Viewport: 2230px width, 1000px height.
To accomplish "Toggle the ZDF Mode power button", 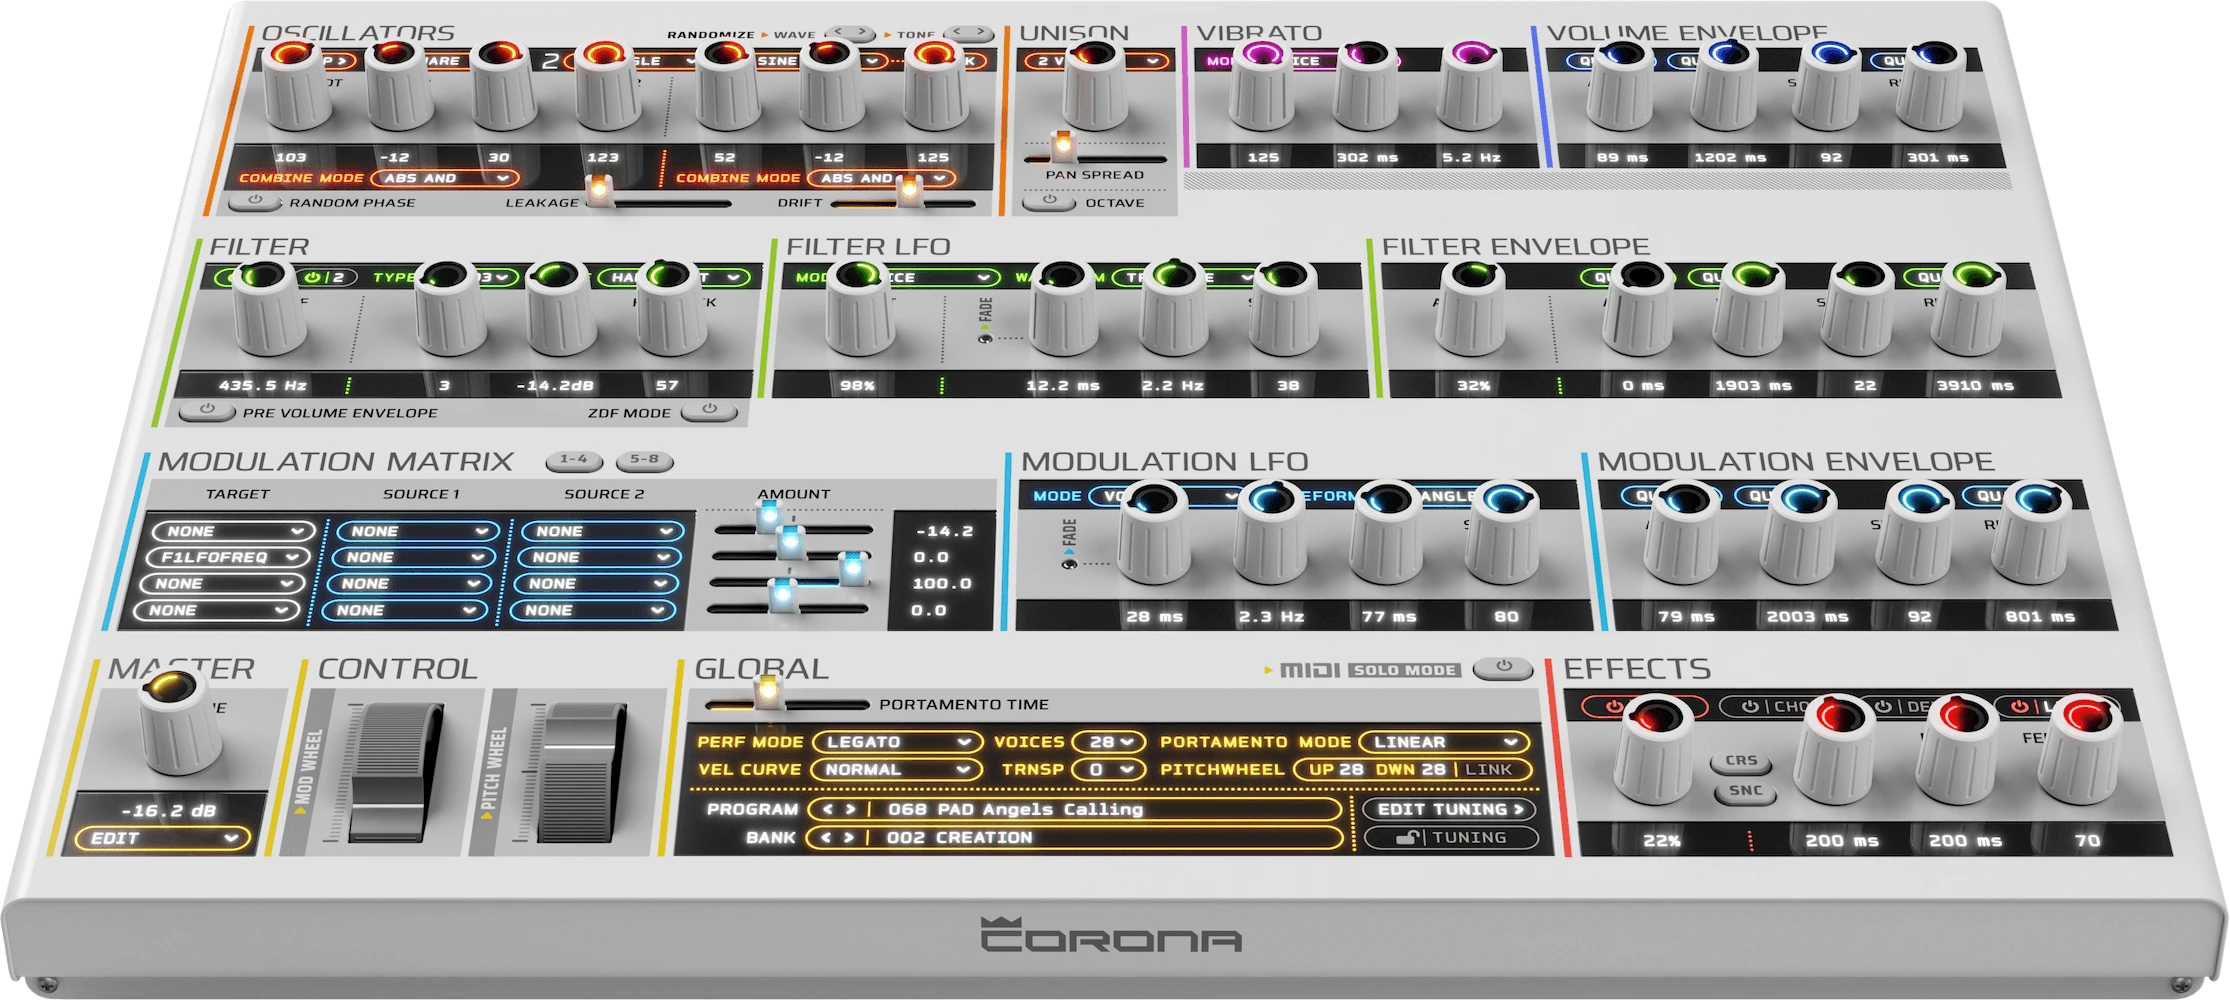I will (709, 411).
